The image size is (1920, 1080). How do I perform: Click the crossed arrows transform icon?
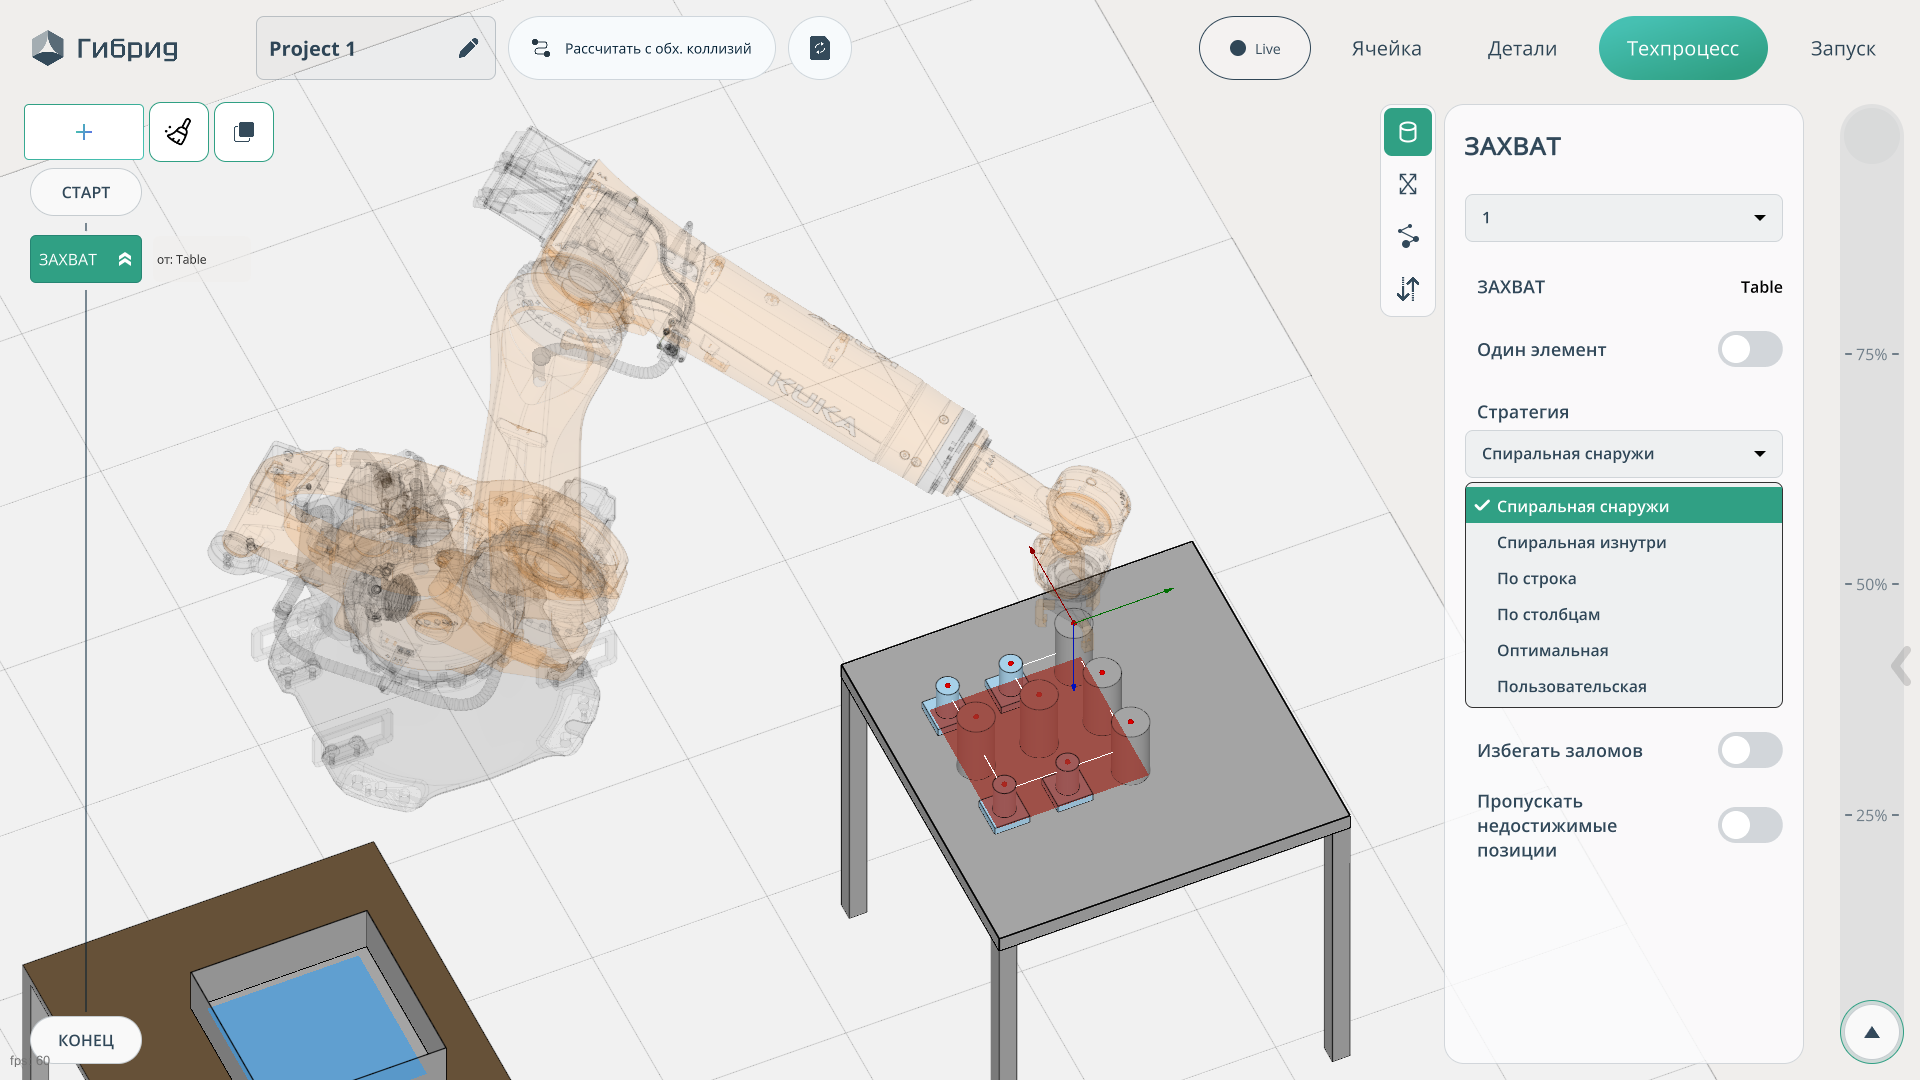click(x=1407, y=184)
